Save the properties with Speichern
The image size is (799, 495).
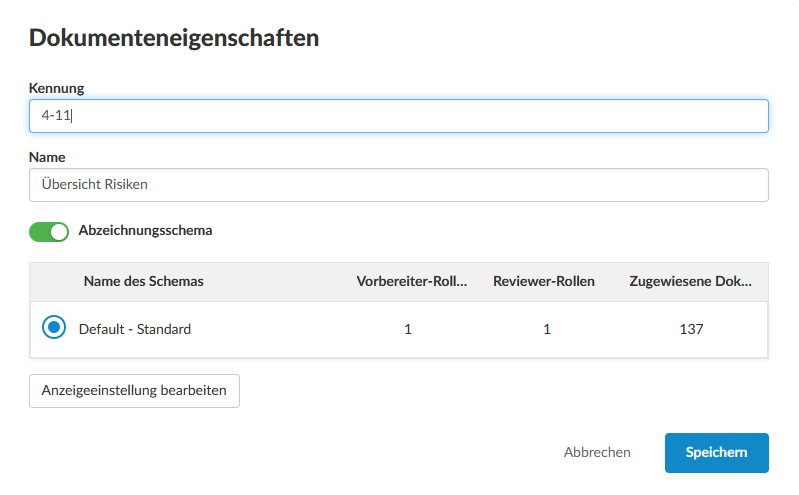click(x=716, y=453)
